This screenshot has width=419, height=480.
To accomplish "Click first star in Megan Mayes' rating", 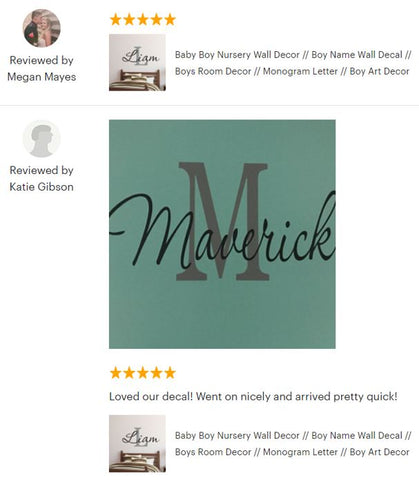I will click(x=116, y=19).
